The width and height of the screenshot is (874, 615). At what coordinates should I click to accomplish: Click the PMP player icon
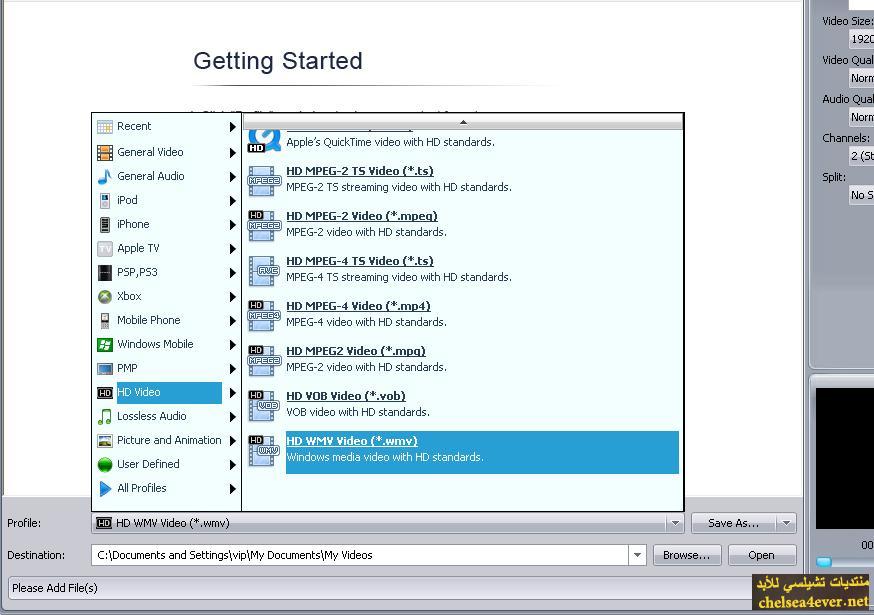105,368
